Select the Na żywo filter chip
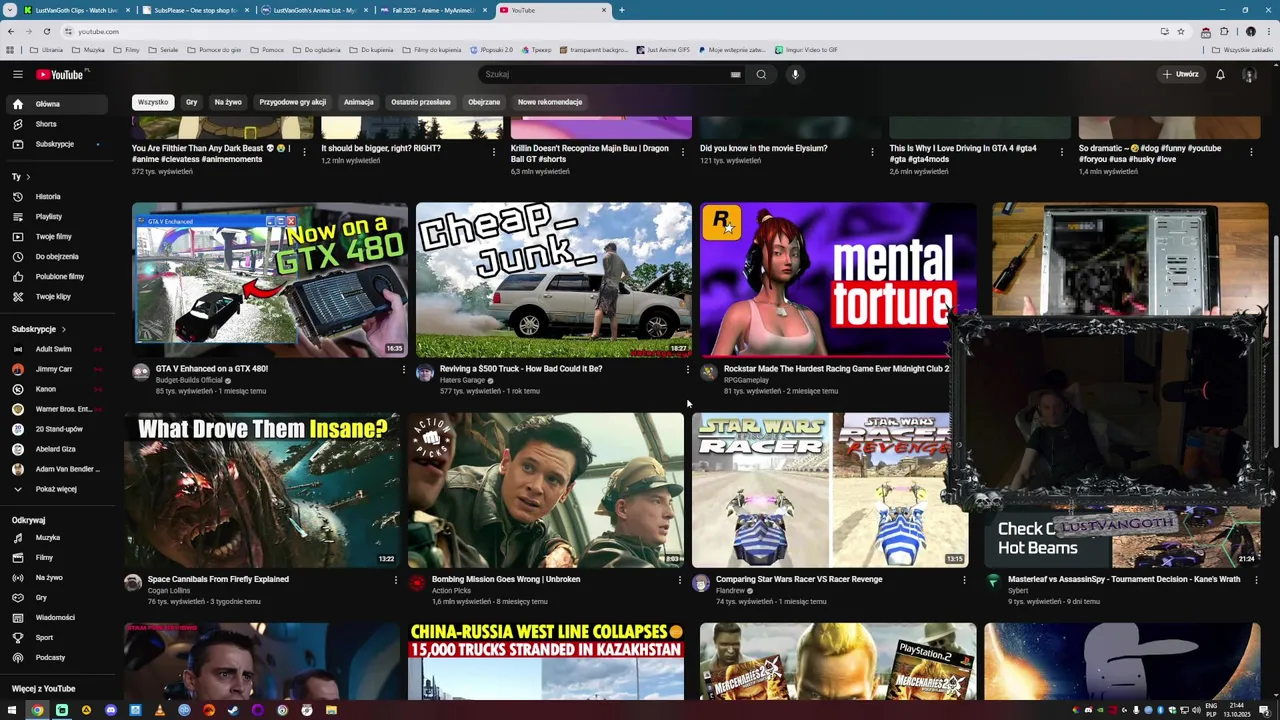Image resolution: width=1280 pixels, height=720 pixels. click(228, 102)
